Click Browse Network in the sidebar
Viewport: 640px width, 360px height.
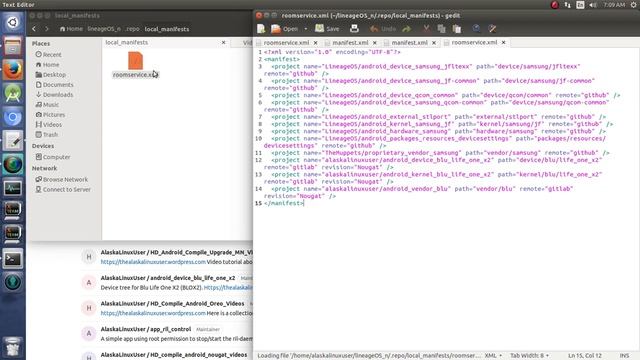tap(61, 179)
